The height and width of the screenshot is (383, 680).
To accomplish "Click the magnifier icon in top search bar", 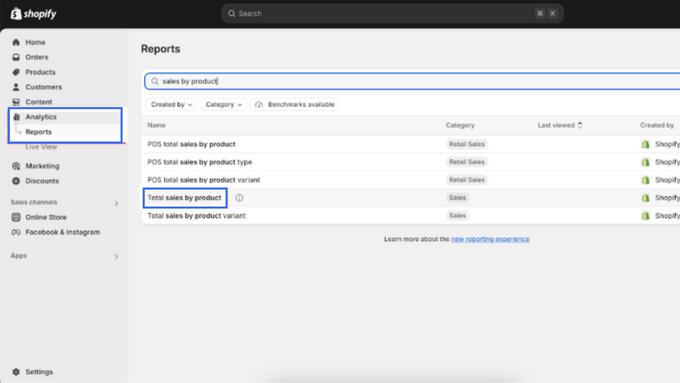I will pos(232,13).
